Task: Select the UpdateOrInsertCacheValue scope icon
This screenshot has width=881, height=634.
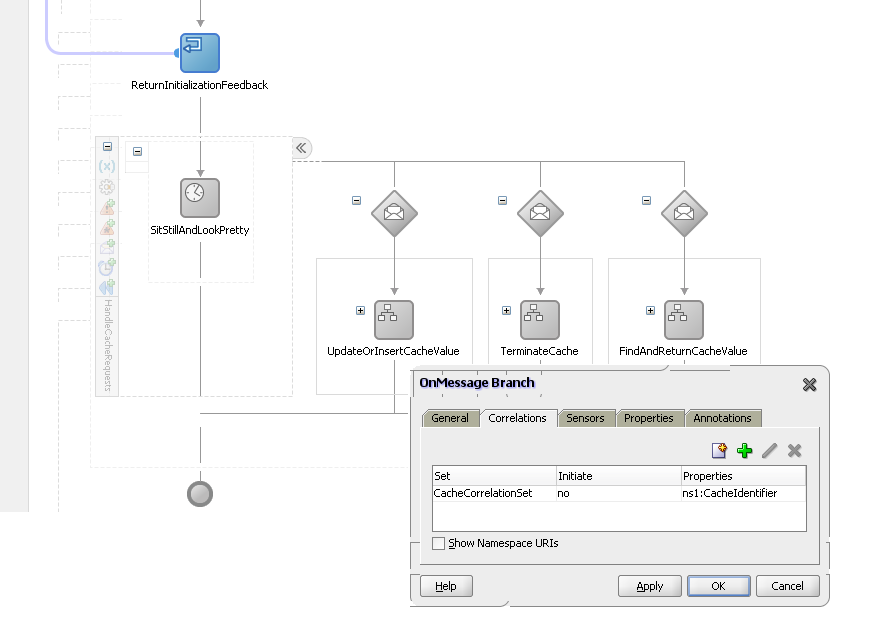Action: [x=394, y=320]
